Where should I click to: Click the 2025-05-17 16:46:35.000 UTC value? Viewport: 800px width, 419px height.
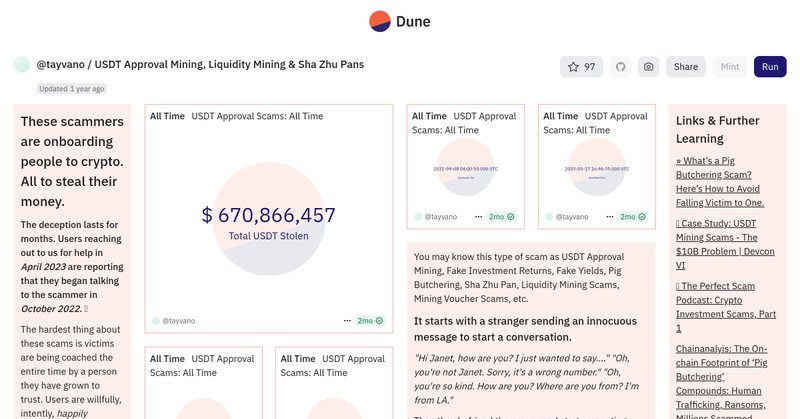coord(596,169)
